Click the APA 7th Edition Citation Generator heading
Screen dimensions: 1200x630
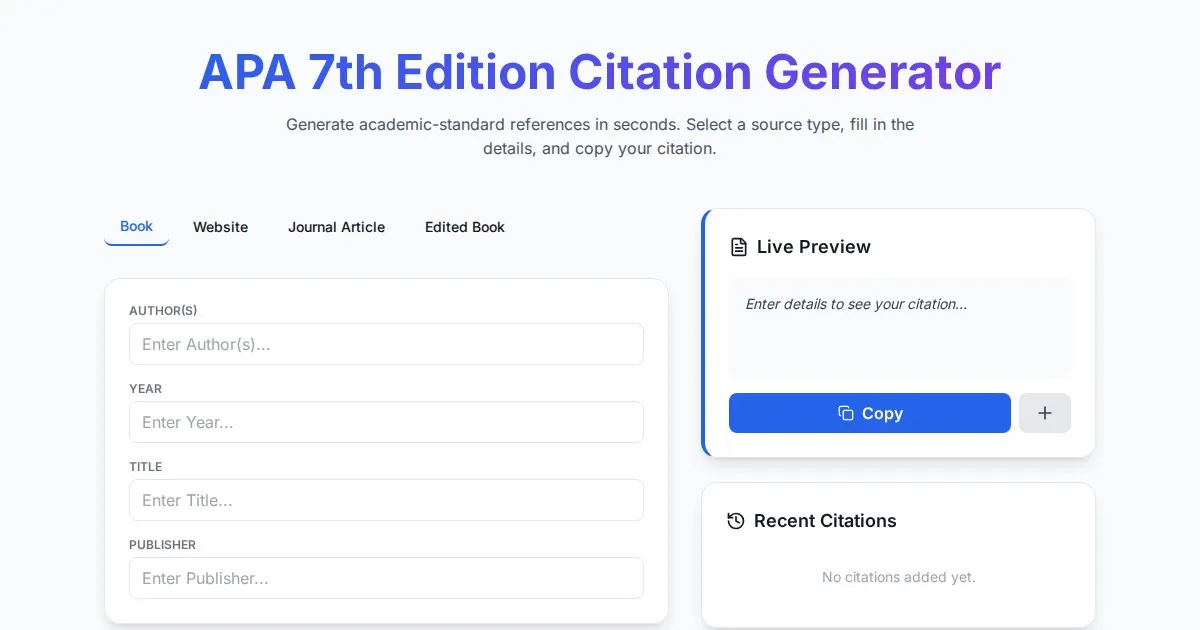(600, 73)
